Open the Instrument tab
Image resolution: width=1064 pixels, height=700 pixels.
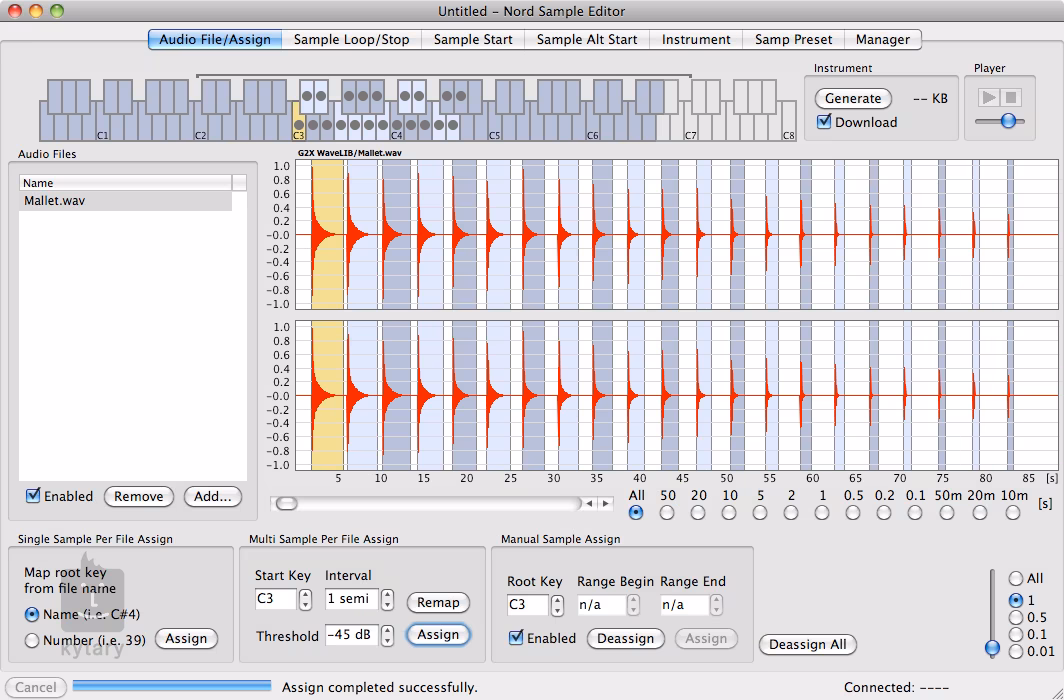coord(696,39)
